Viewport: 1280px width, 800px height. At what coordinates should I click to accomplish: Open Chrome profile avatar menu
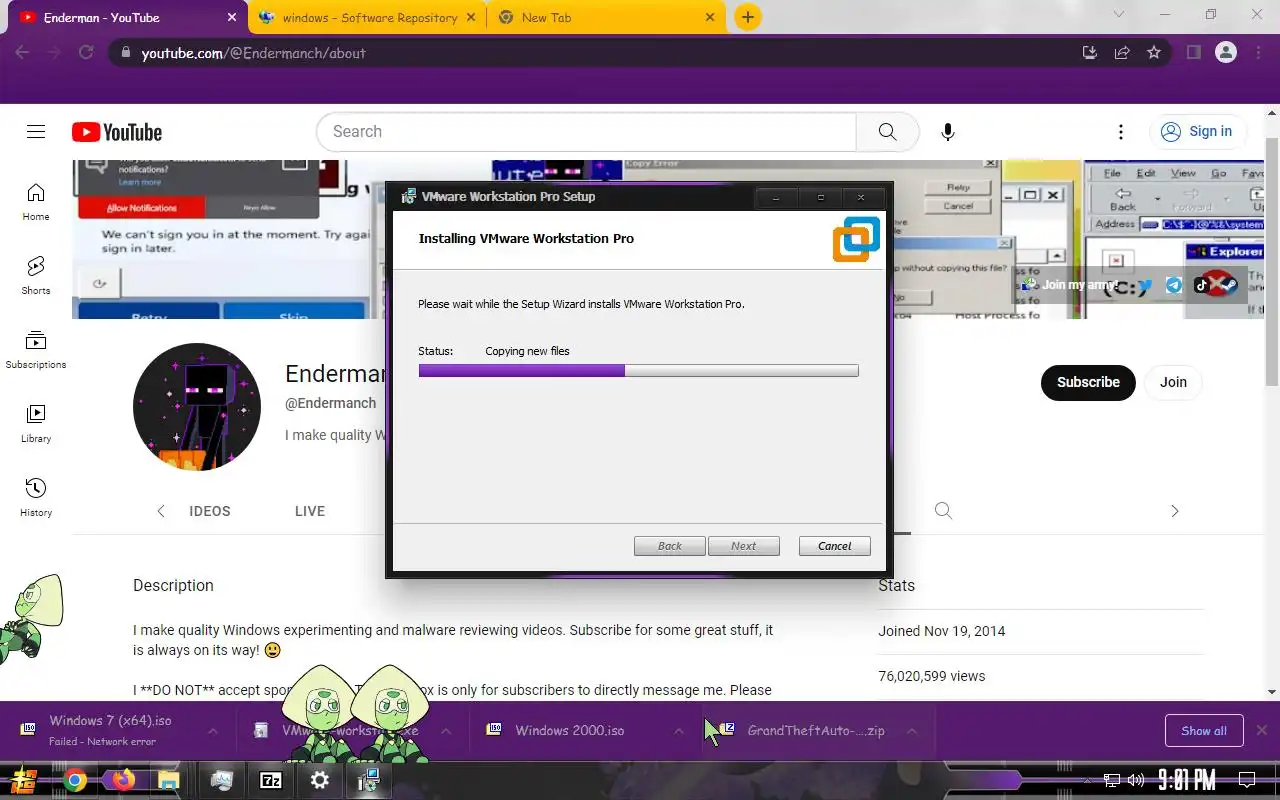(x=1226, y=53)
